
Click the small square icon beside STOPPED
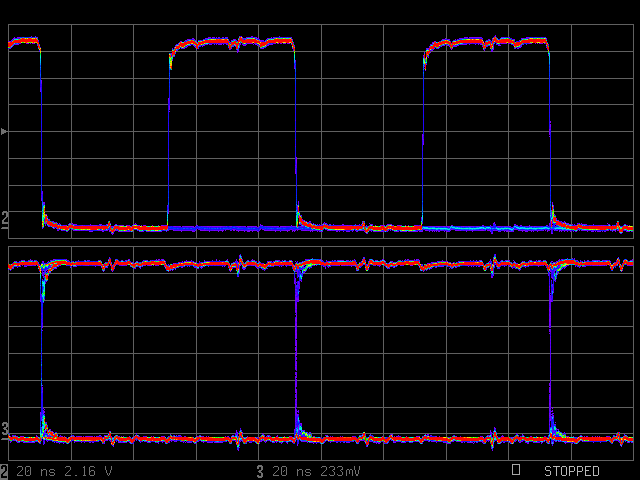pos(516,469)
